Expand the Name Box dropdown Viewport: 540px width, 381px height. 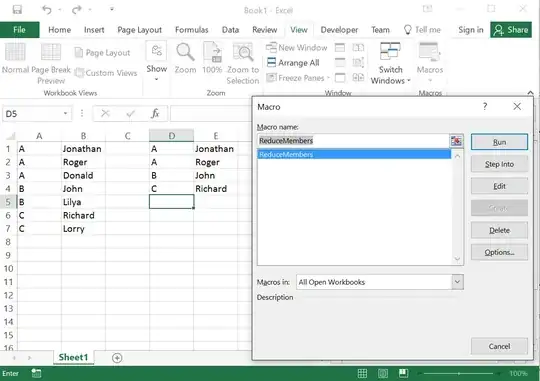65,114
